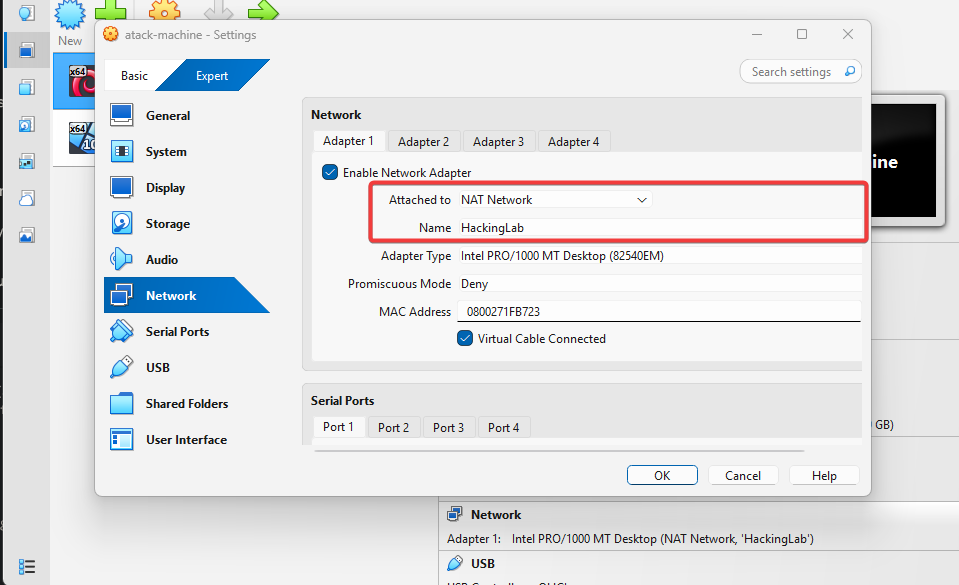959x585 pixels.
Task: Open the Storage settings page
Action: click(x=187, y=224)
